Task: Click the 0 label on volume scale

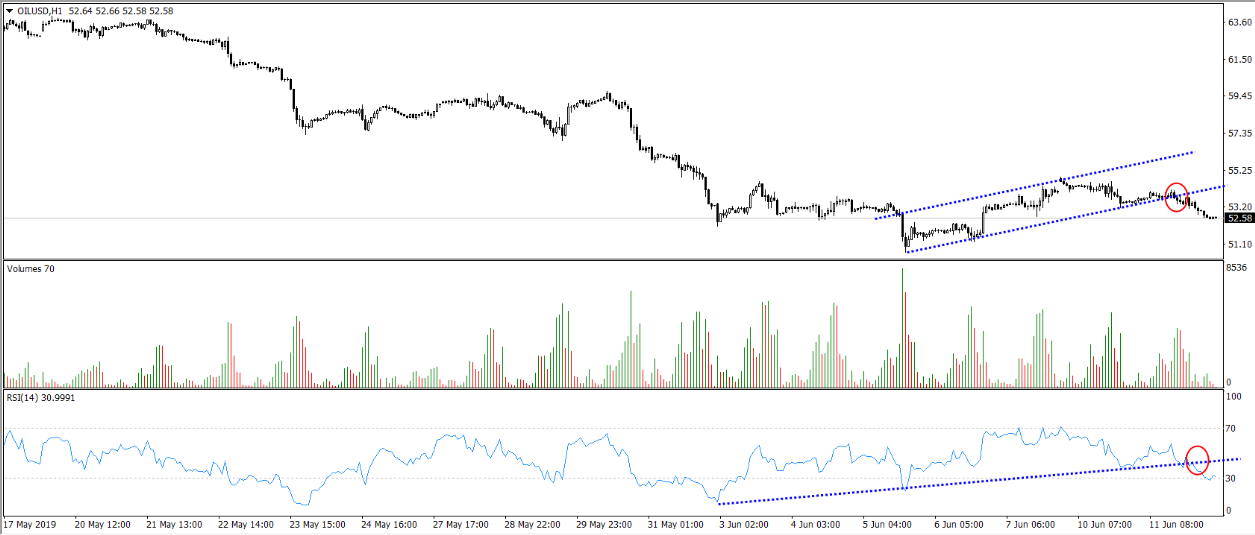Action: 1230,382
